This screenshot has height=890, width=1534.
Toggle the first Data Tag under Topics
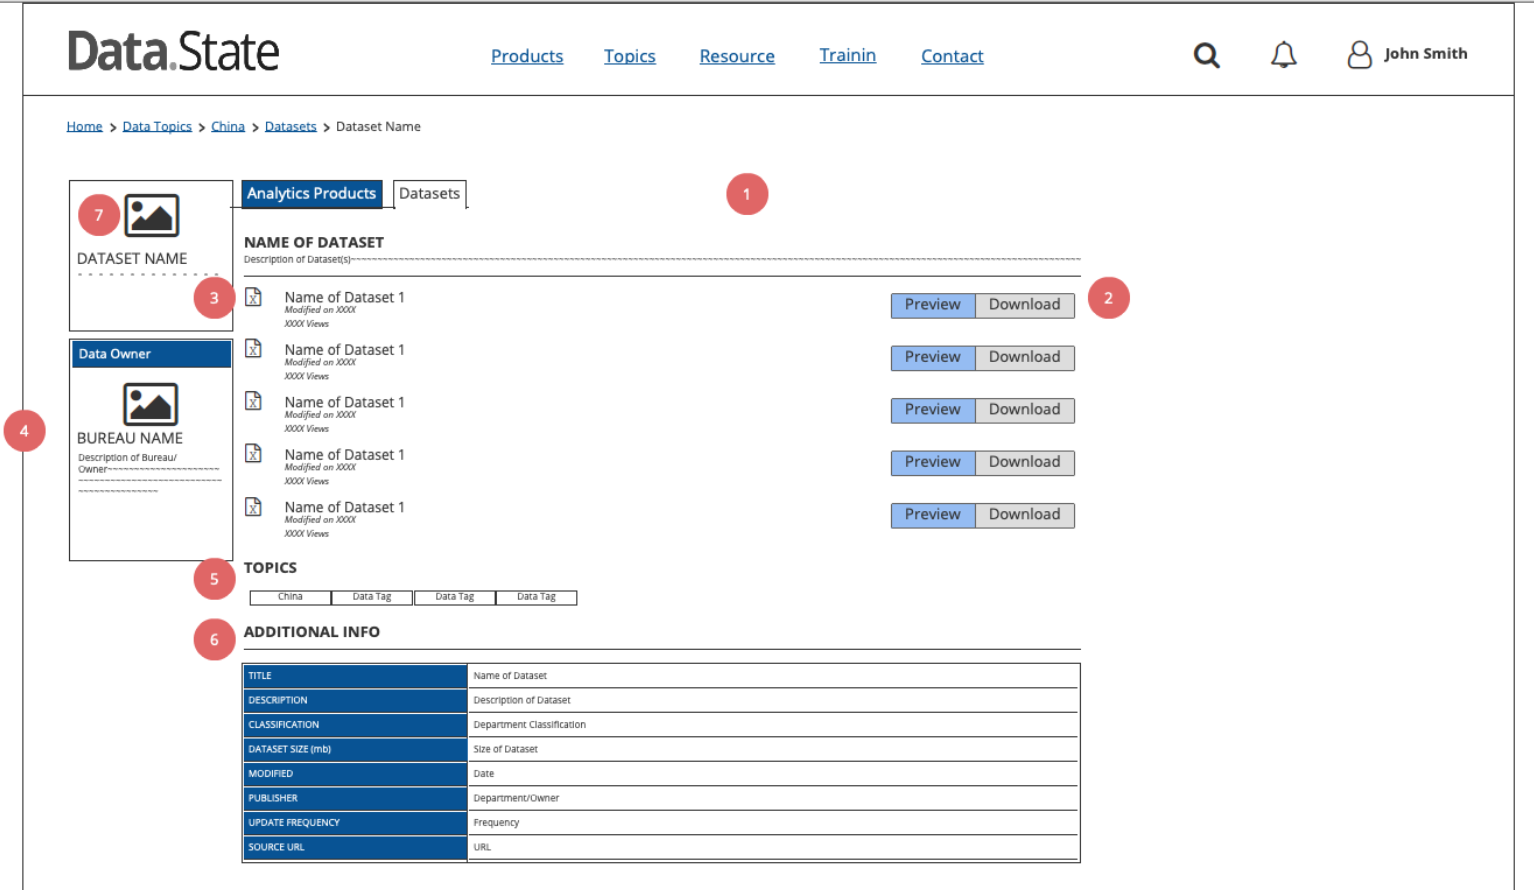pyautogui.click(x=371, y=597)
